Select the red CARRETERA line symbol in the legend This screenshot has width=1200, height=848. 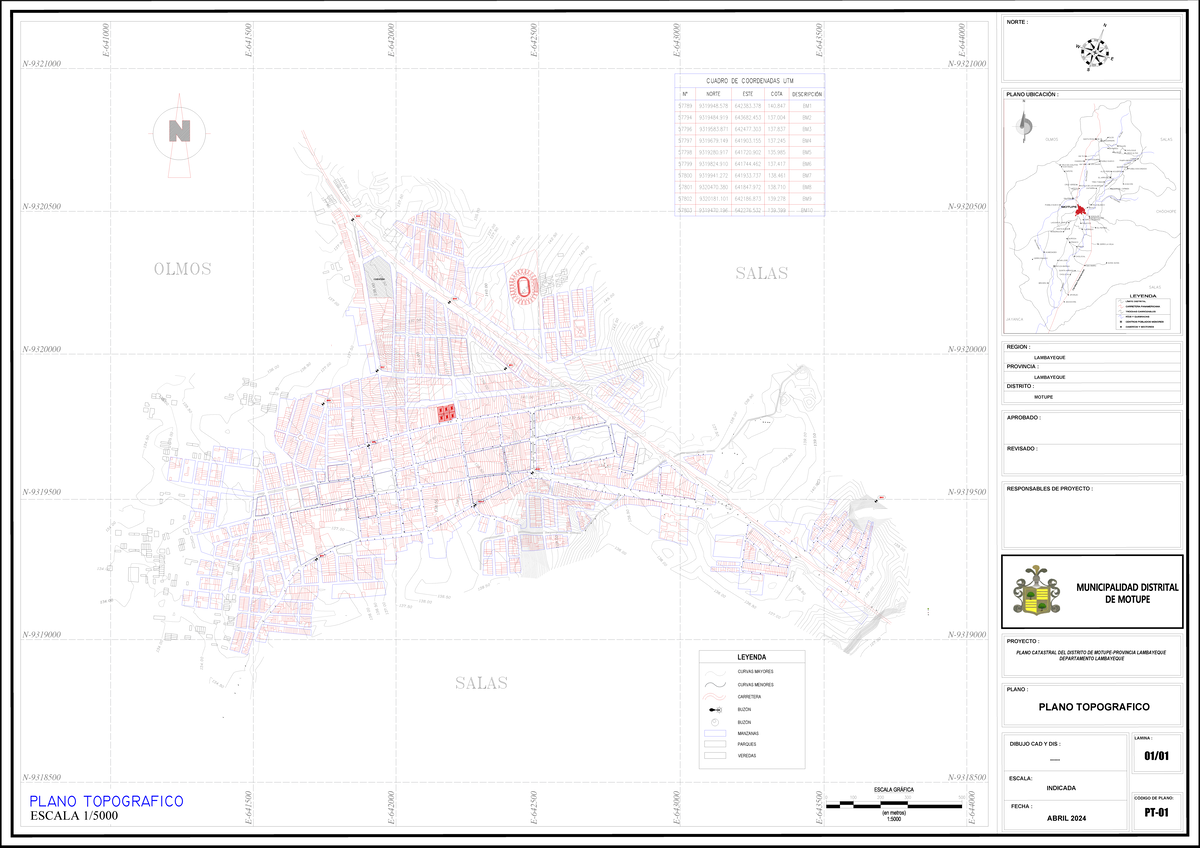tap(713, 696)
